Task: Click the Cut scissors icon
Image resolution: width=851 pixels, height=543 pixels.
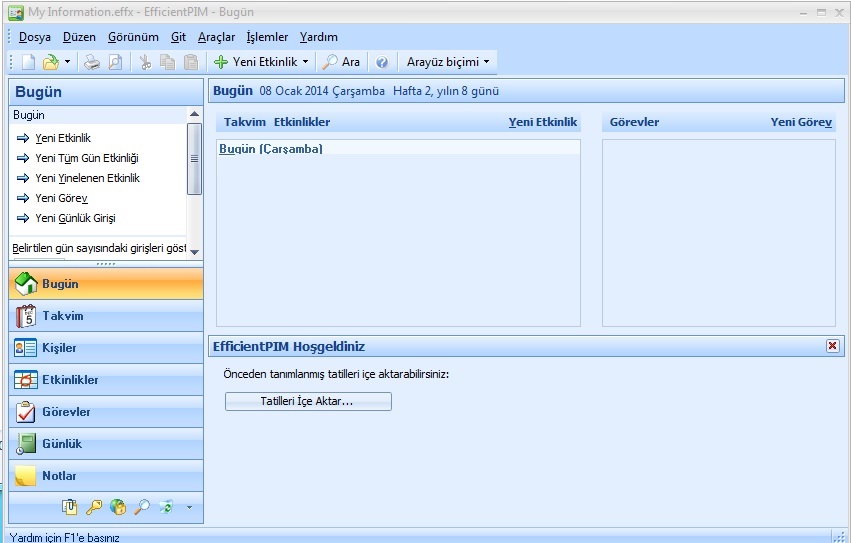Action: click(x=145, y=62)
